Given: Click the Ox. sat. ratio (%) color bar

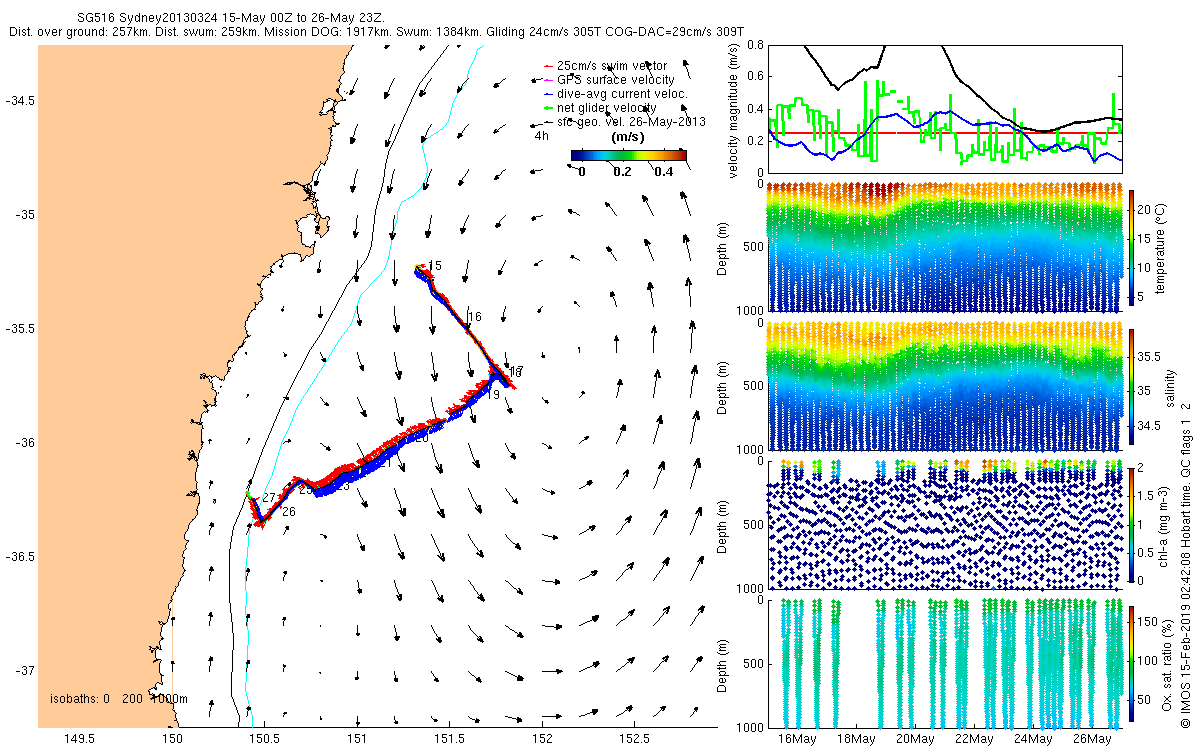Looking at the screenshot, I should [1131, 664].
